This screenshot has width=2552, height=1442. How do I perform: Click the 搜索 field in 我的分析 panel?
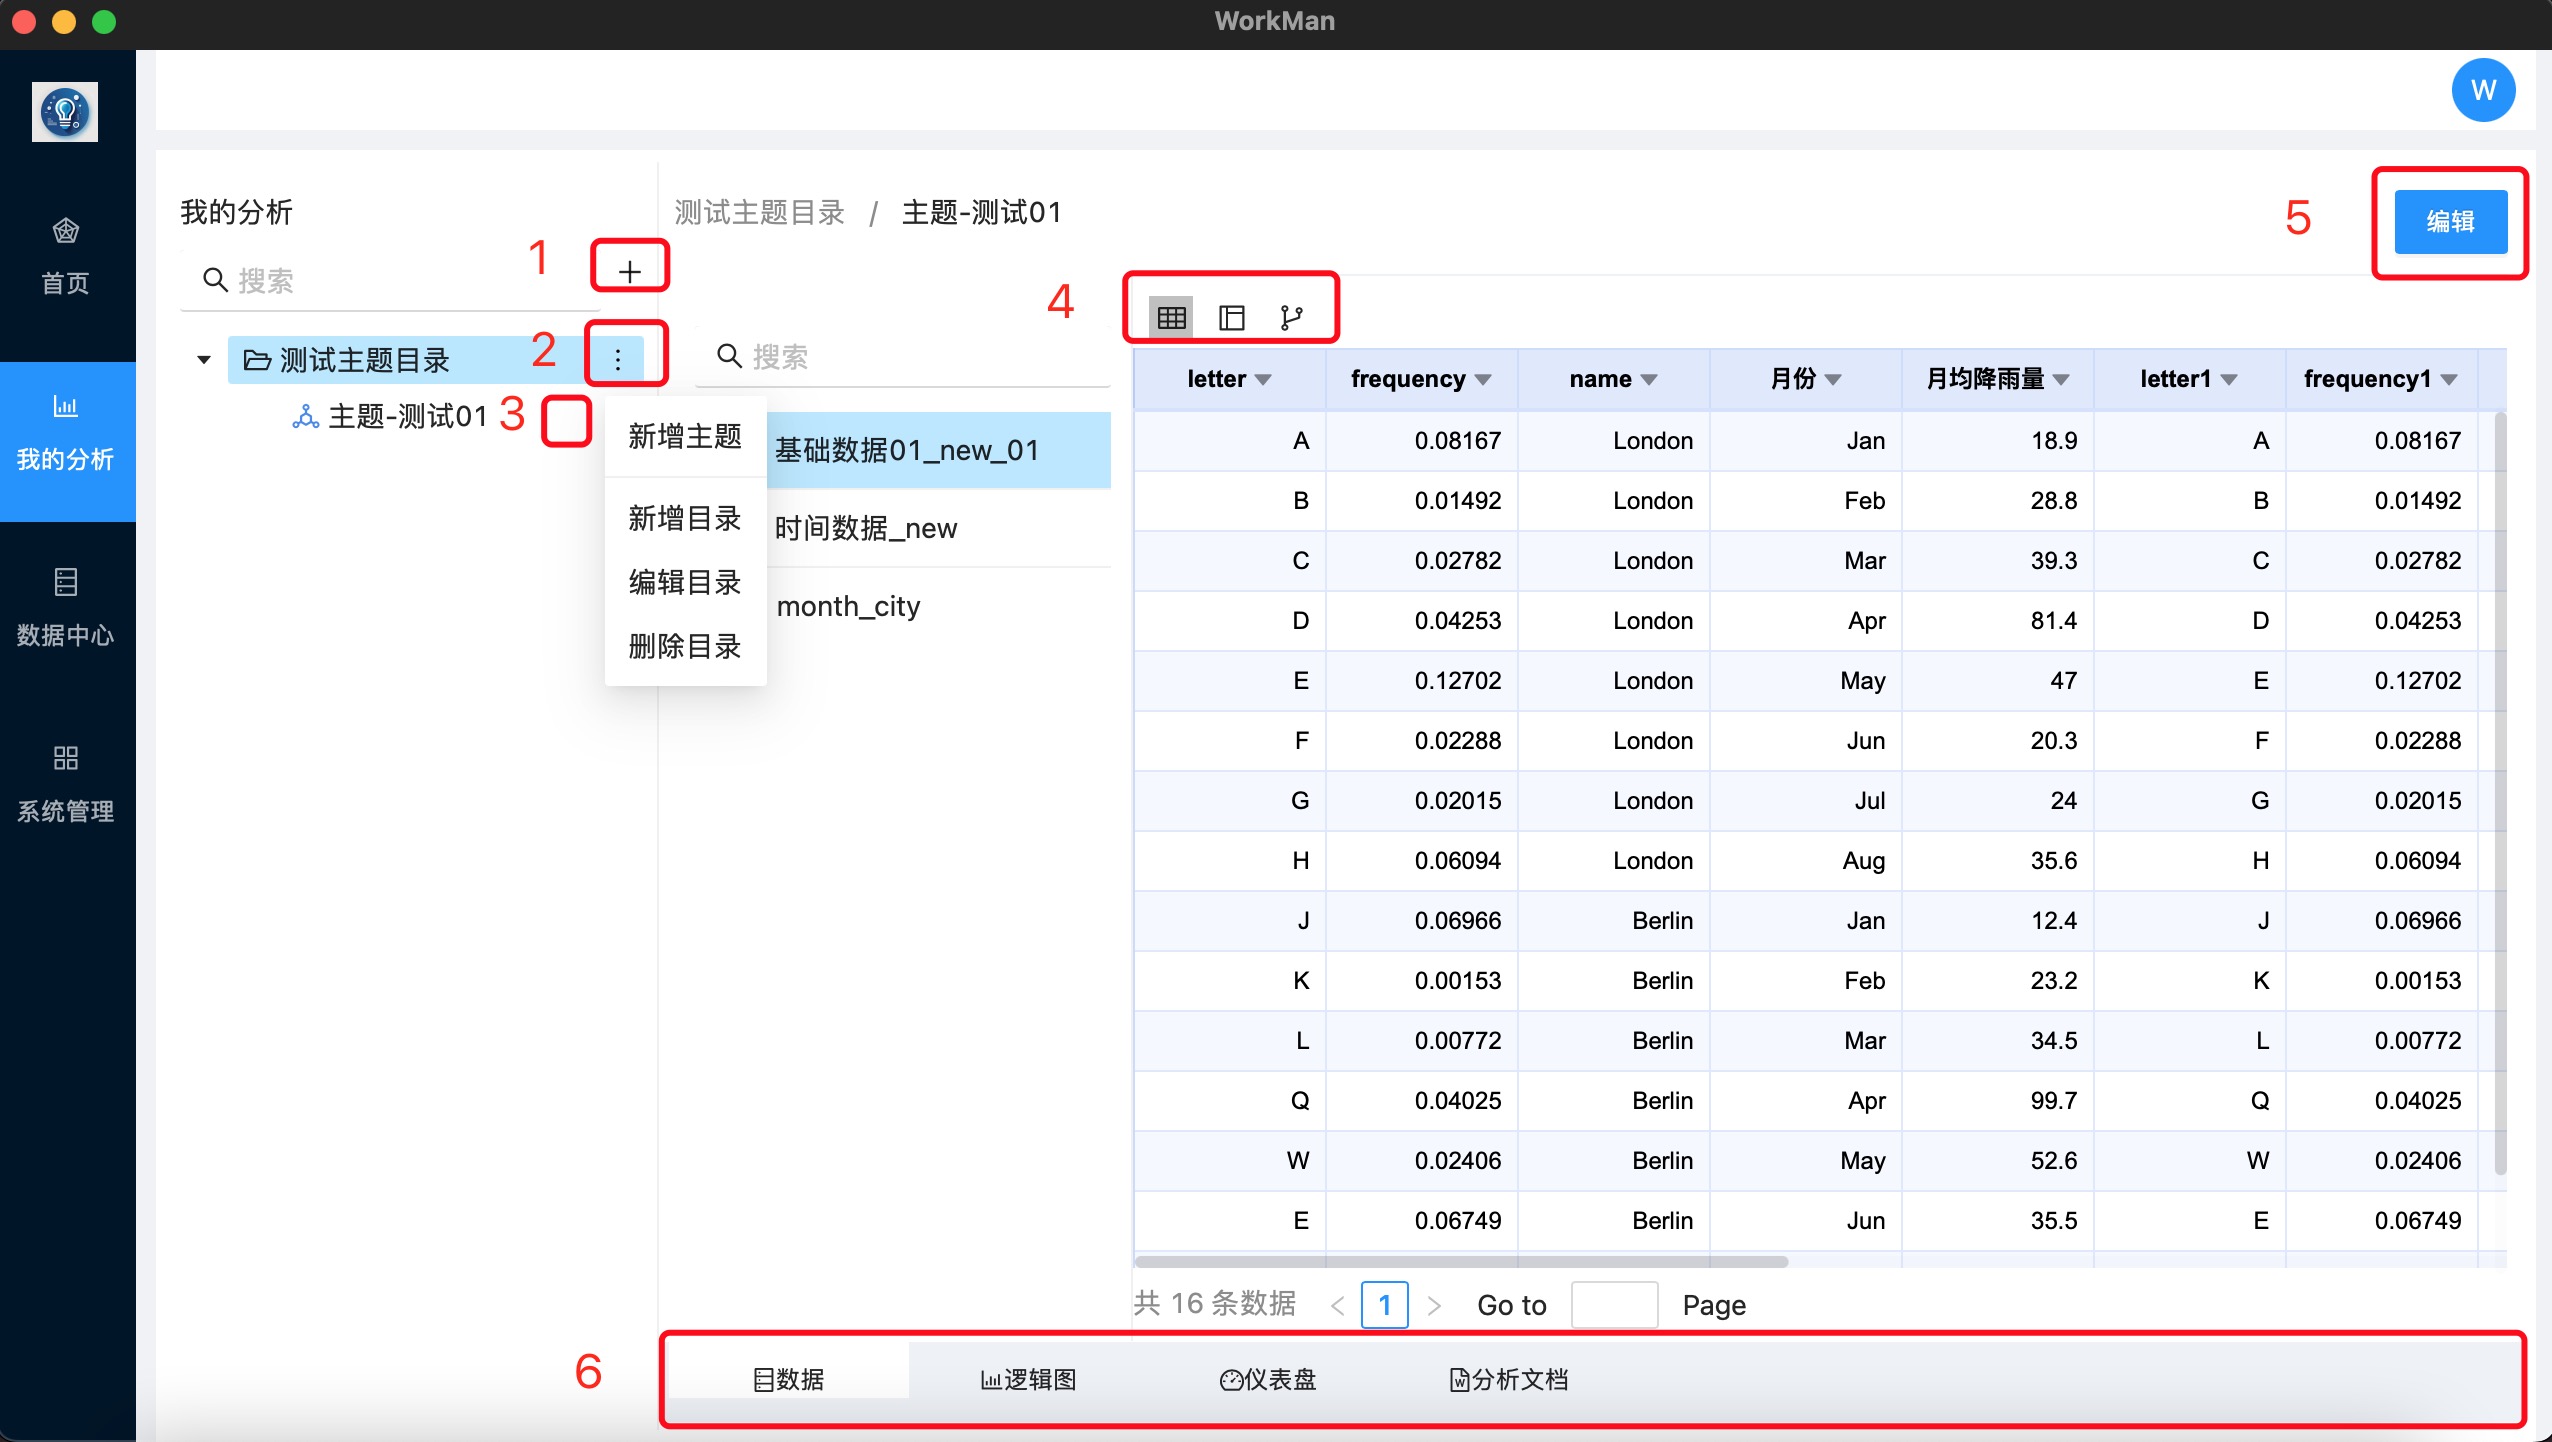click(x=390, y=280)
